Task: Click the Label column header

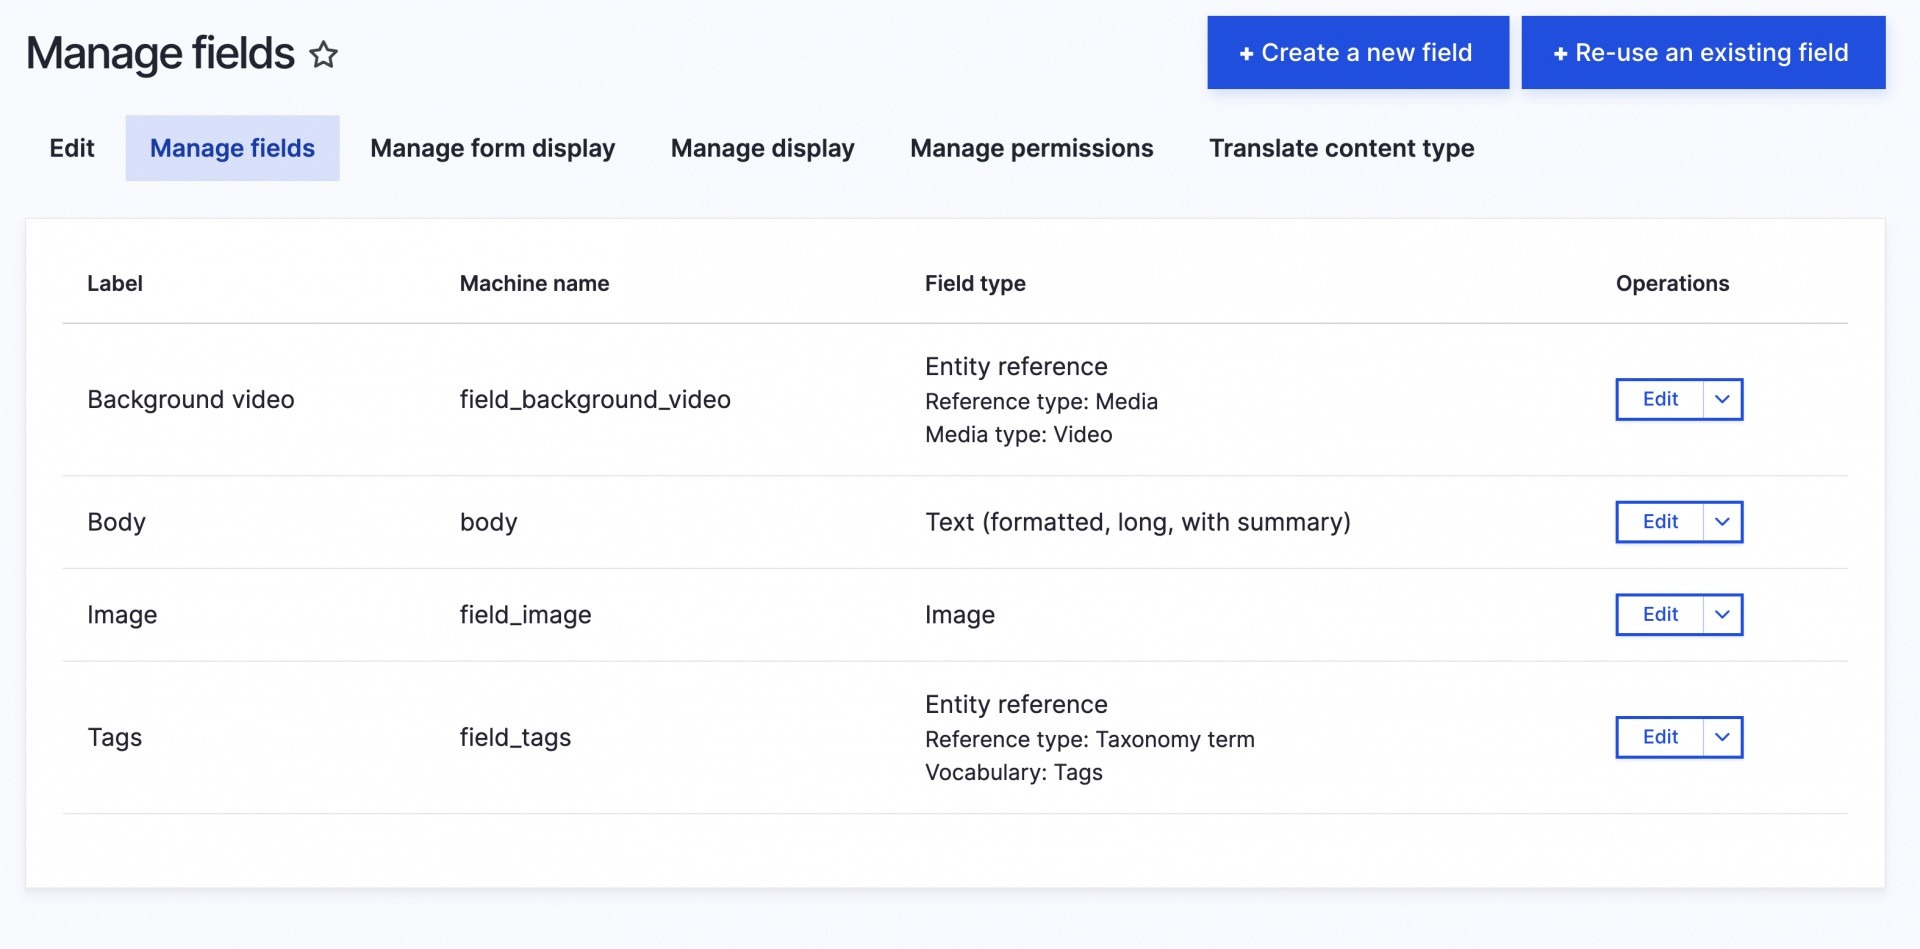Action: click(115, 284)
